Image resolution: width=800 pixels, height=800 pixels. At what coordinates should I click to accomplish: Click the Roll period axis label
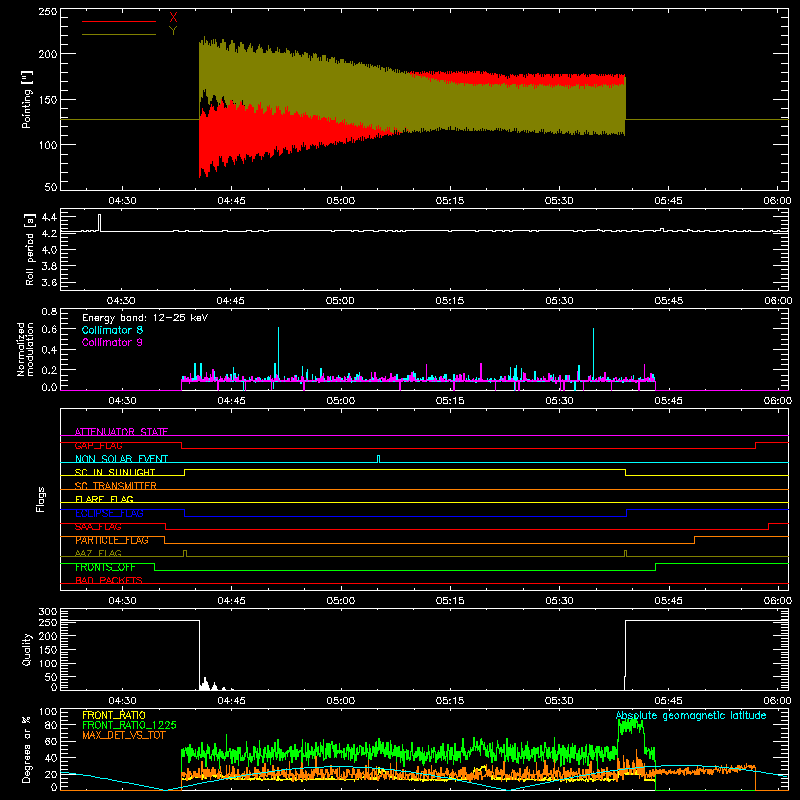click(30, 249)
